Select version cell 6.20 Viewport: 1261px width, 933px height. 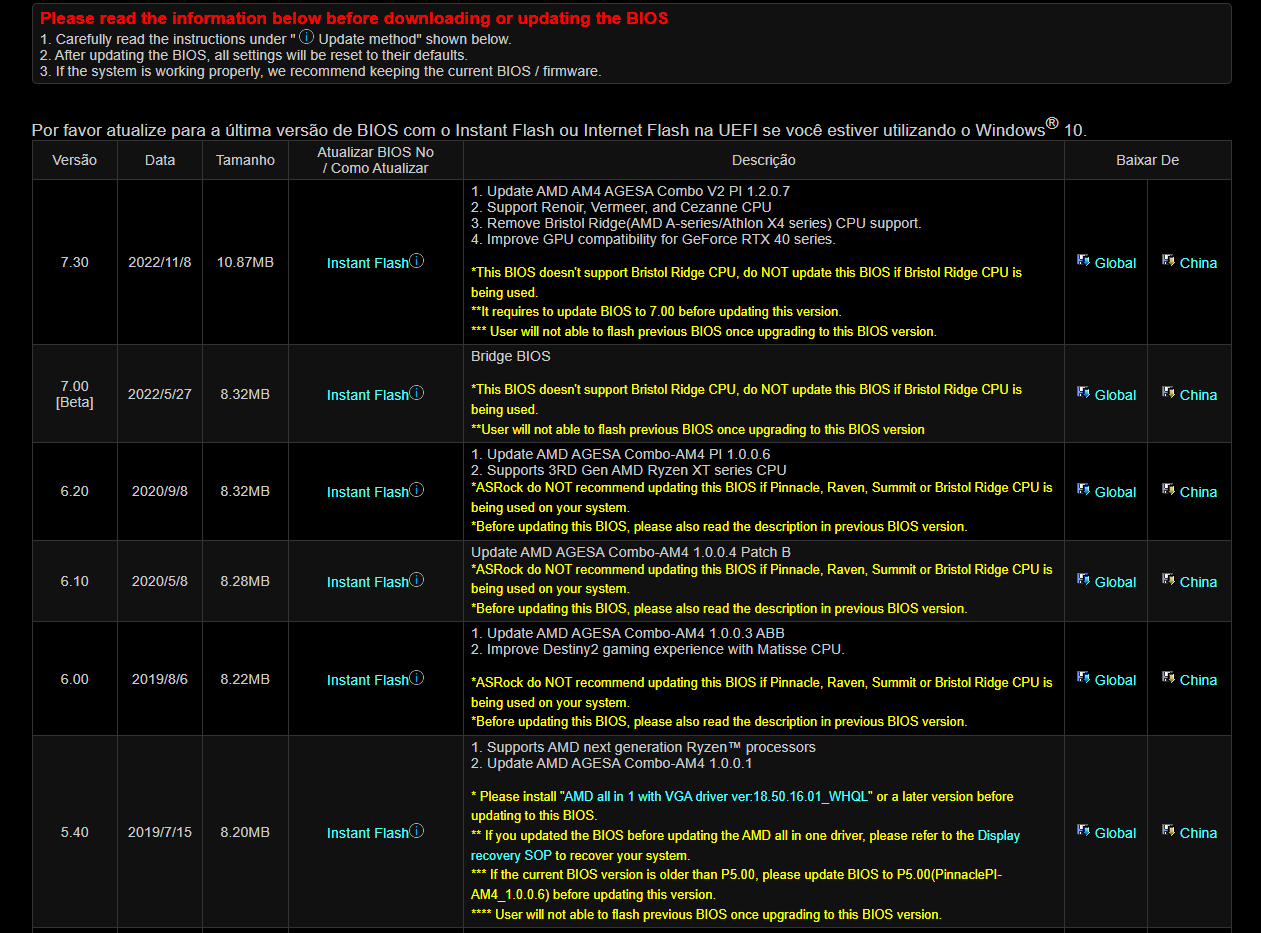point(75,491)
